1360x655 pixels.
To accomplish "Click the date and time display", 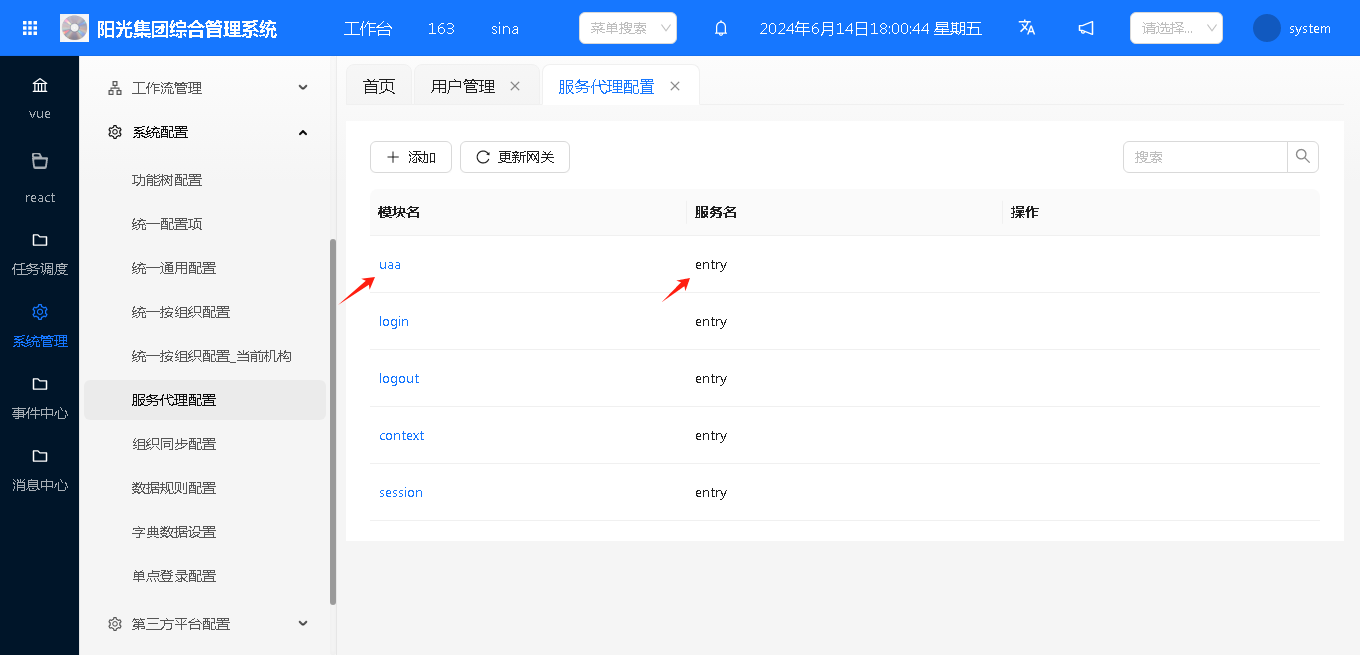I will 871,28.
